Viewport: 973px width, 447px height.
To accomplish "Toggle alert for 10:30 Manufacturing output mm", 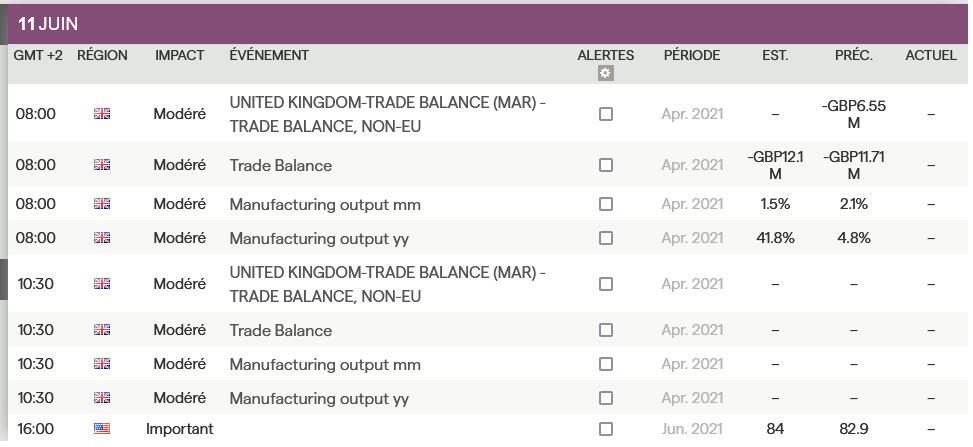I will point(605,364).
